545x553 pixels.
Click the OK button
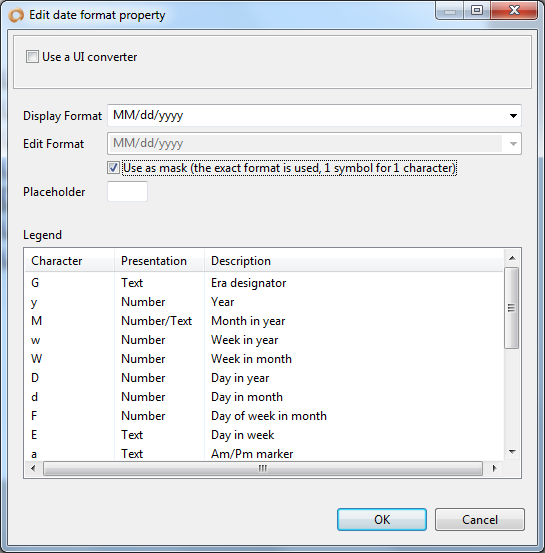coord(382,519)
